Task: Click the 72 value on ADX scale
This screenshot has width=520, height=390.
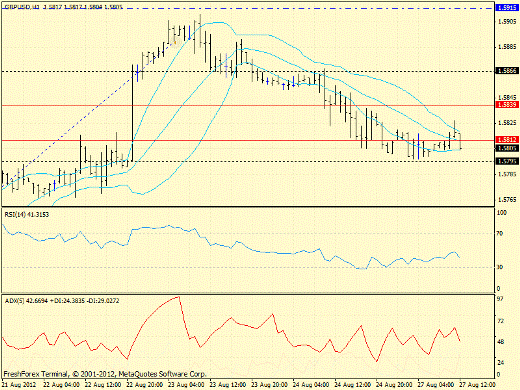Action: [x=500, y=321]
